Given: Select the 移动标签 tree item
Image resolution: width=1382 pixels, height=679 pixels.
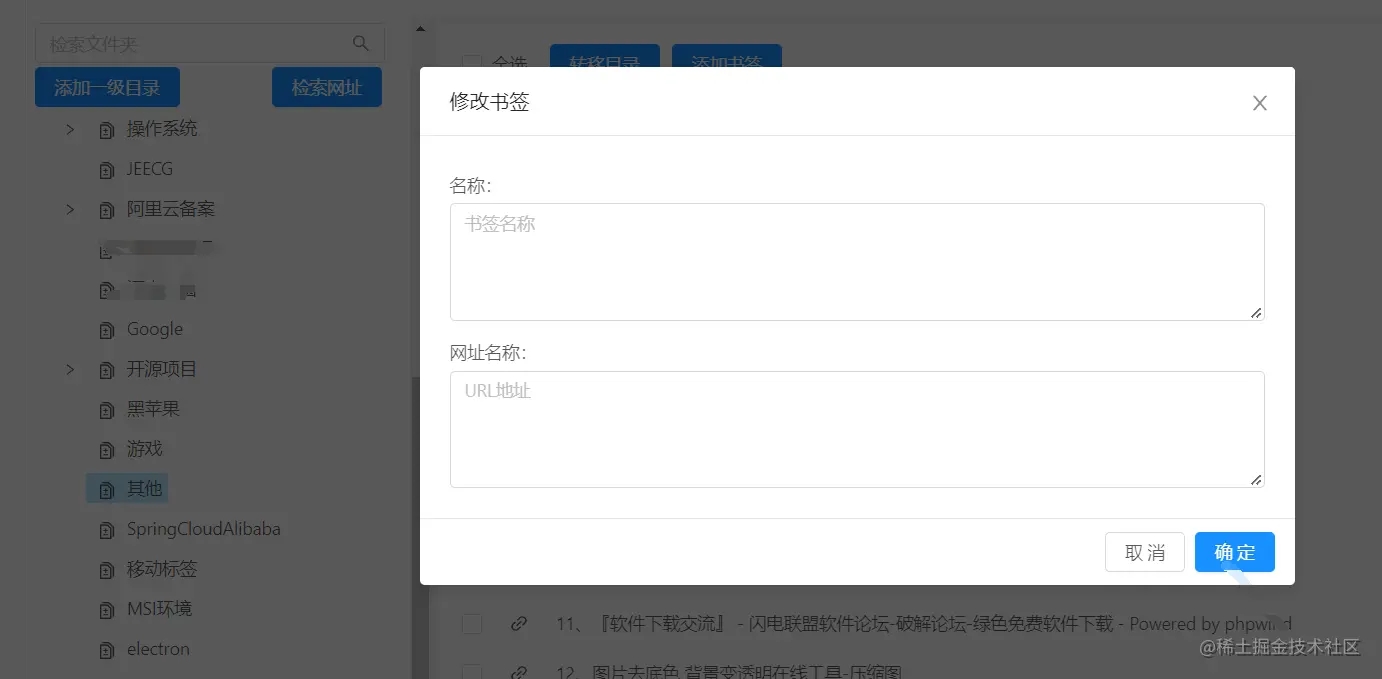Looking at the screenshot, I should click(162, 569).
